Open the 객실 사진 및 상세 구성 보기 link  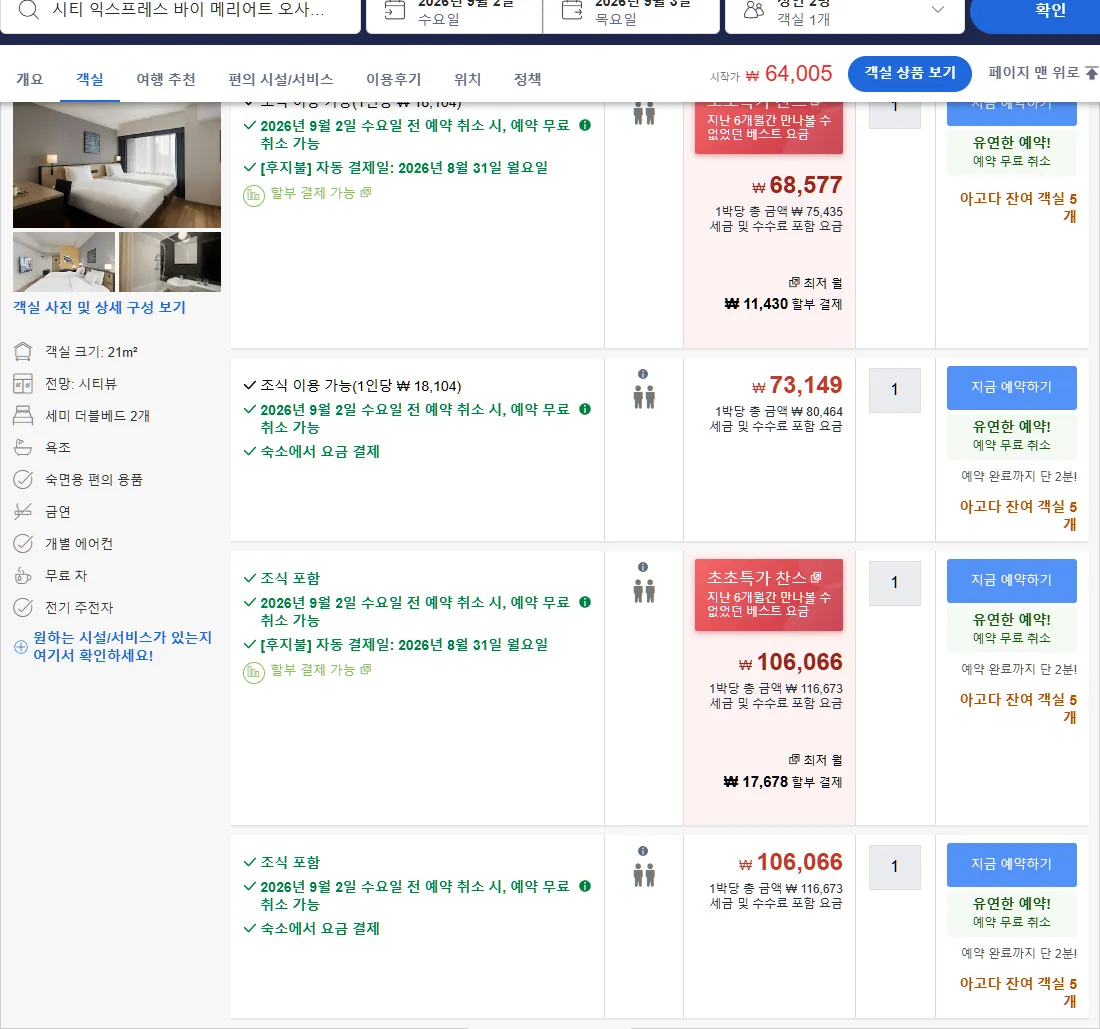click(100, 307)
